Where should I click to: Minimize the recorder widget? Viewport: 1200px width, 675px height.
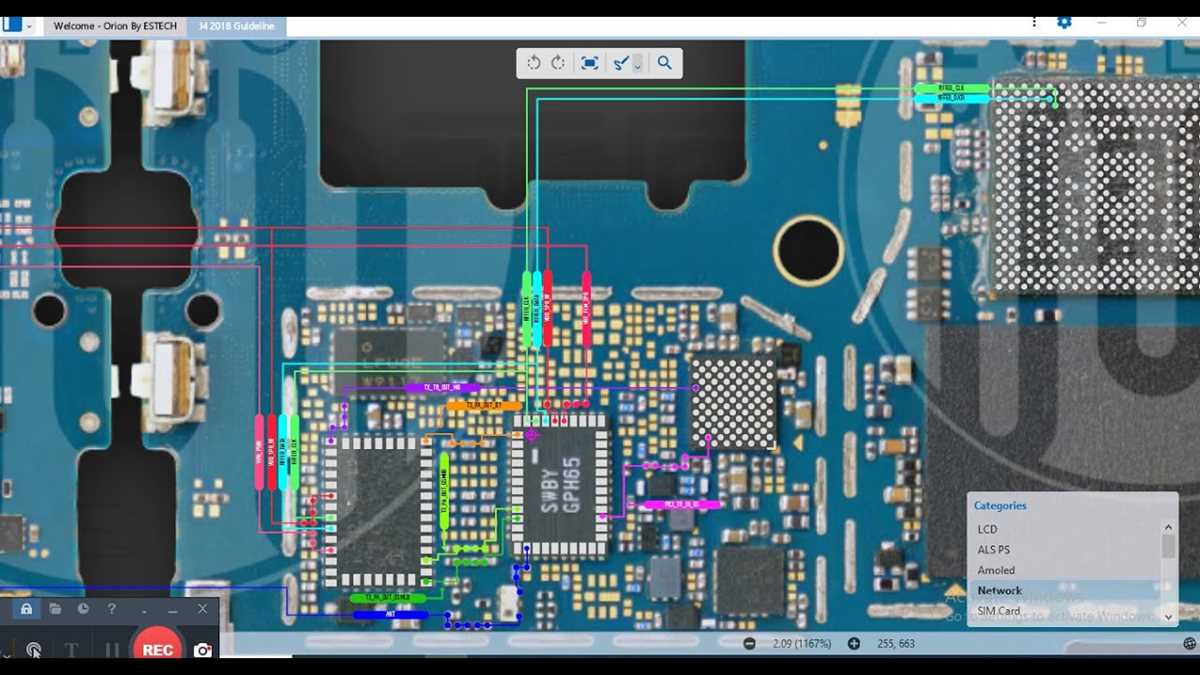(173, 610)
